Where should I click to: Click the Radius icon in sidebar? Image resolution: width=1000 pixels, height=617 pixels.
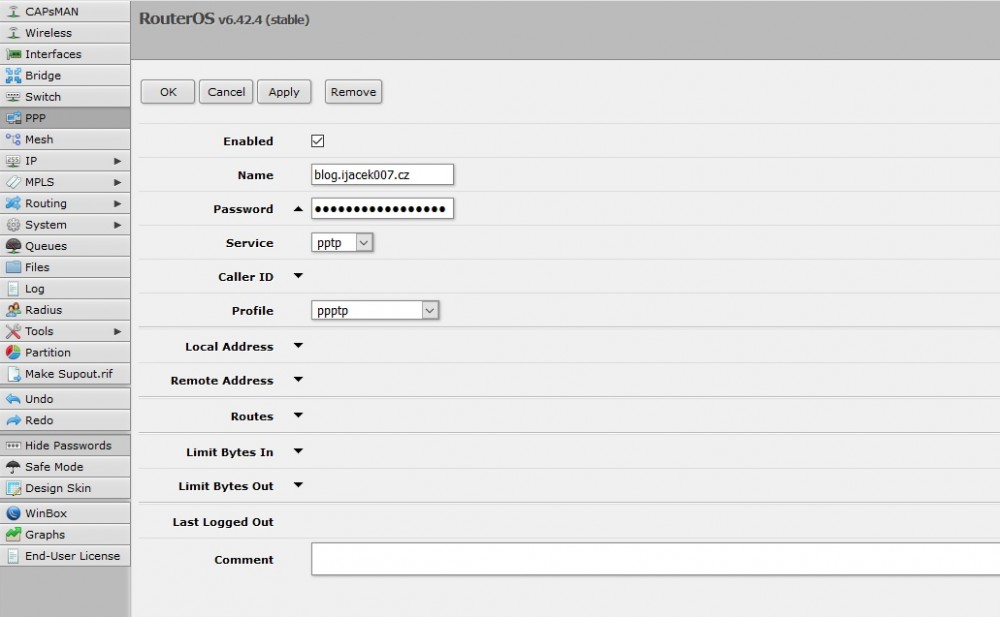(13, 310)
